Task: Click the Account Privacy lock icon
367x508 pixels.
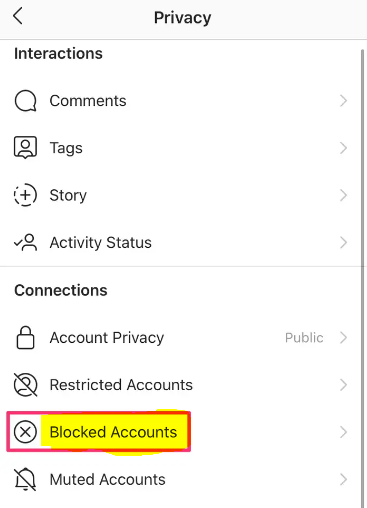Action: click(x=25, y=337)
